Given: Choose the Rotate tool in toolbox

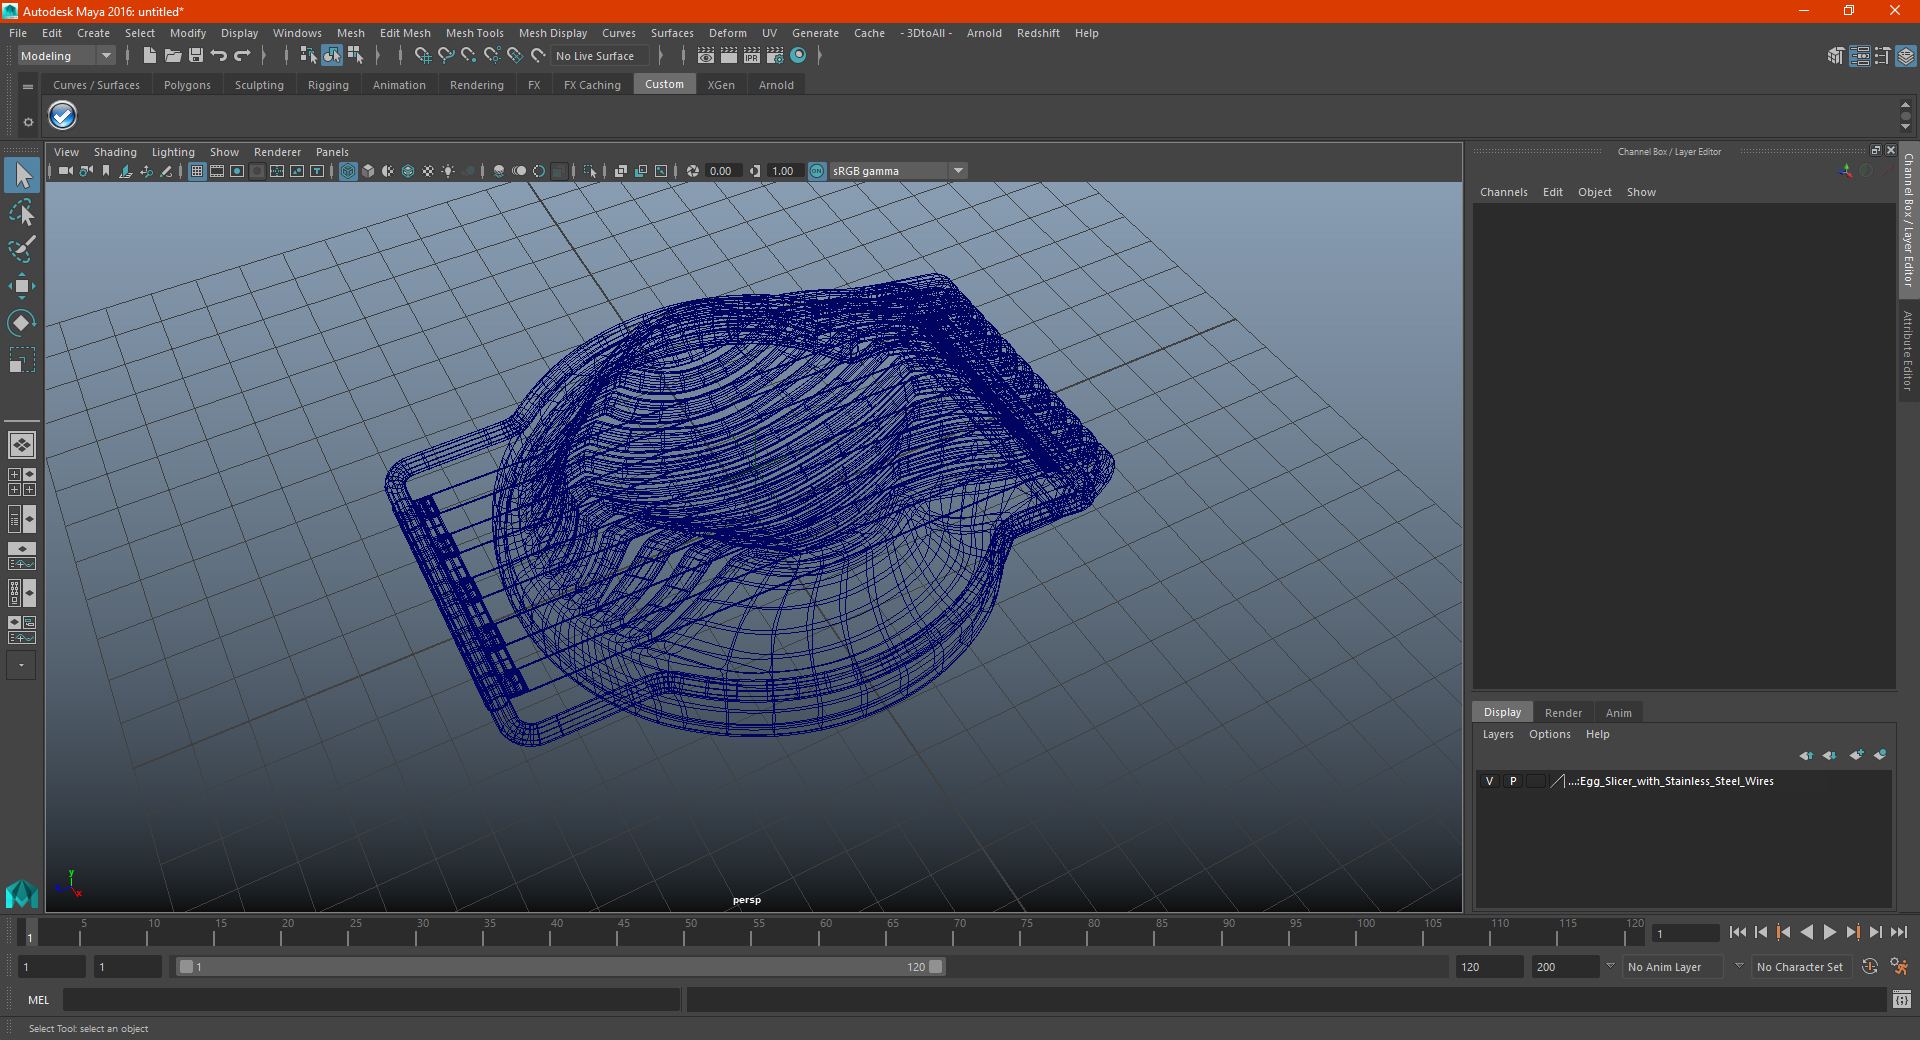Looking at the screenshot, I should (22, 323).
